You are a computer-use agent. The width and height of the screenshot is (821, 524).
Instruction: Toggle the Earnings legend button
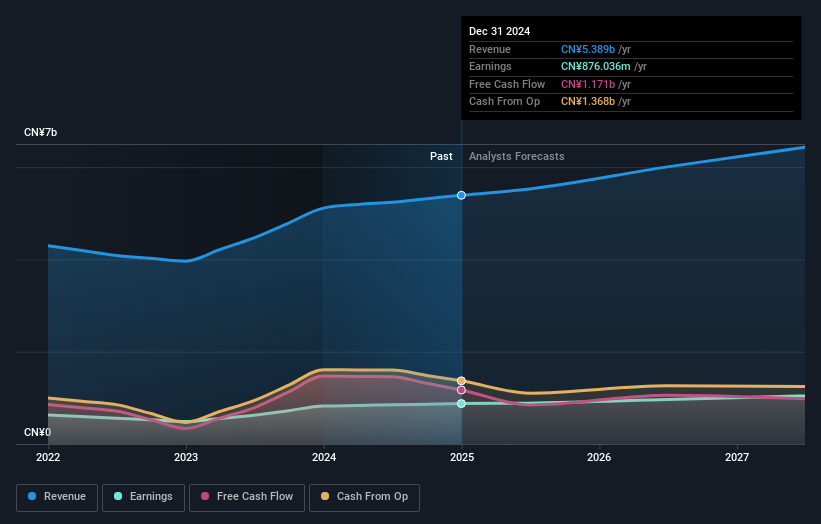coord(143,497)
